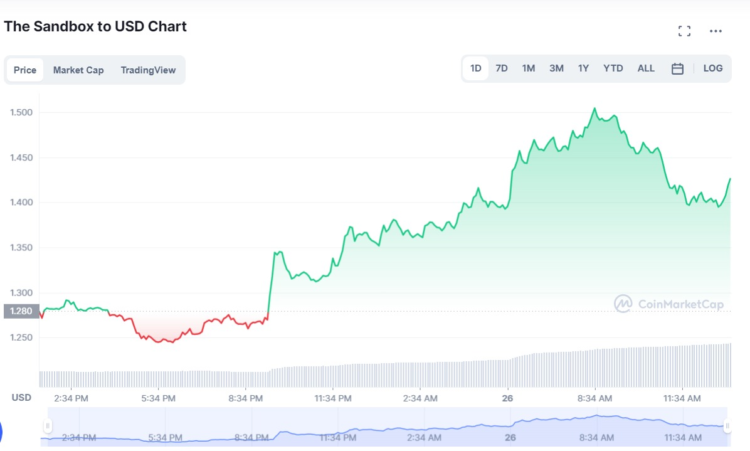Screen dimensions: 750x451
Task: Open the fullscreen chart icon
Action: (684, 31)
